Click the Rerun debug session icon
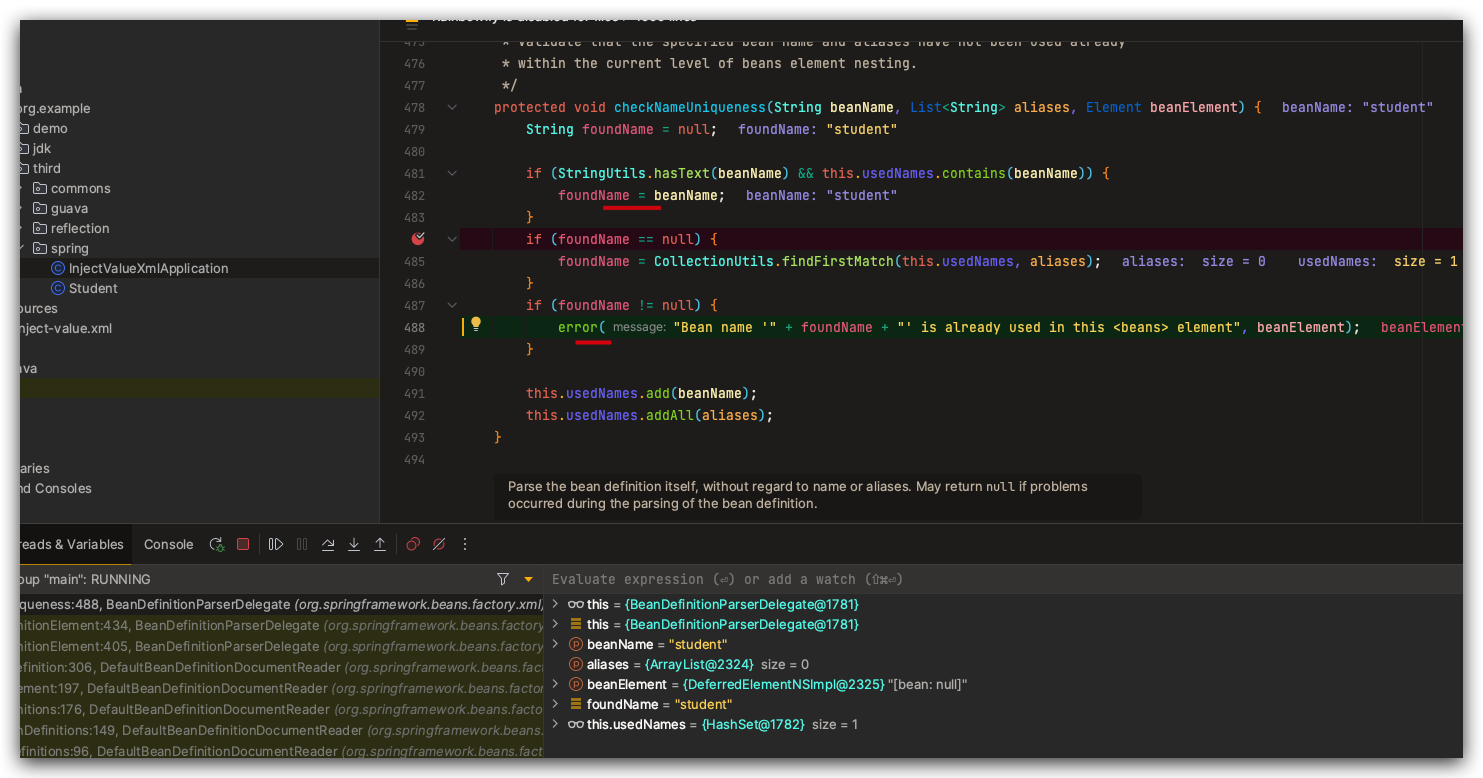Screen dimensions: 1483x778 216,544
